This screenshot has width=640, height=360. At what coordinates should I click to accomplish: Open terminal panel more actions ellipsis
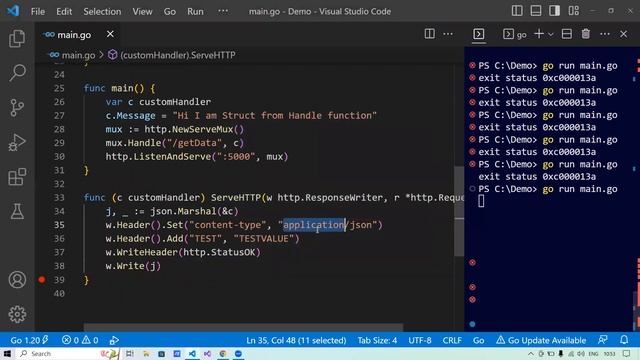pyautogui.click(x=605, y=34)
